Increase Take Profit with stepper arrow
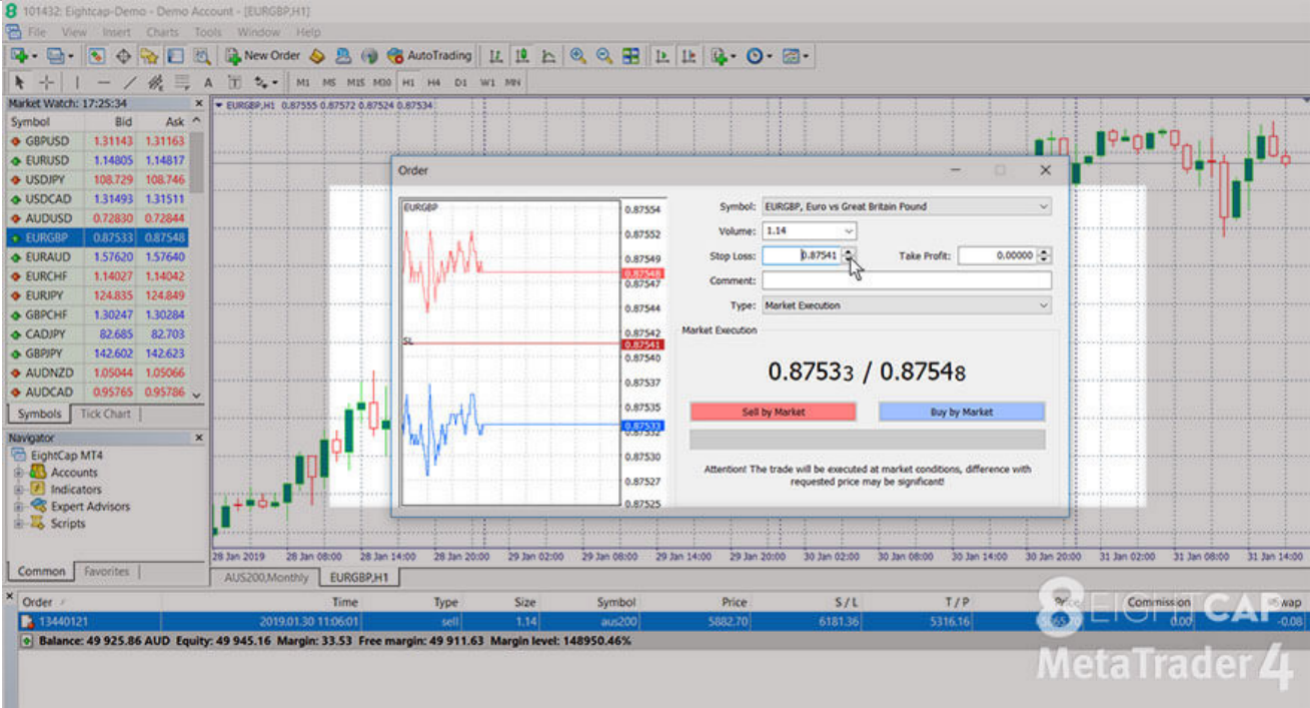 tap(1045, 252)
